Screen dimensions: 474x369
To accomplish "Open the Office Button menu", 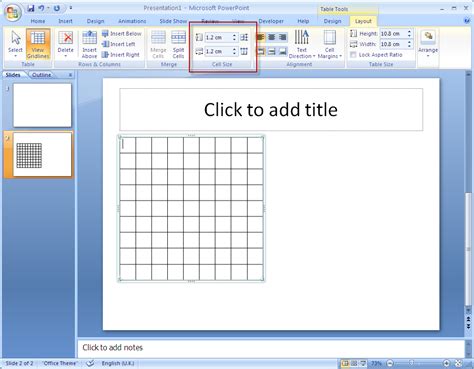I will [x=13, y=13].
